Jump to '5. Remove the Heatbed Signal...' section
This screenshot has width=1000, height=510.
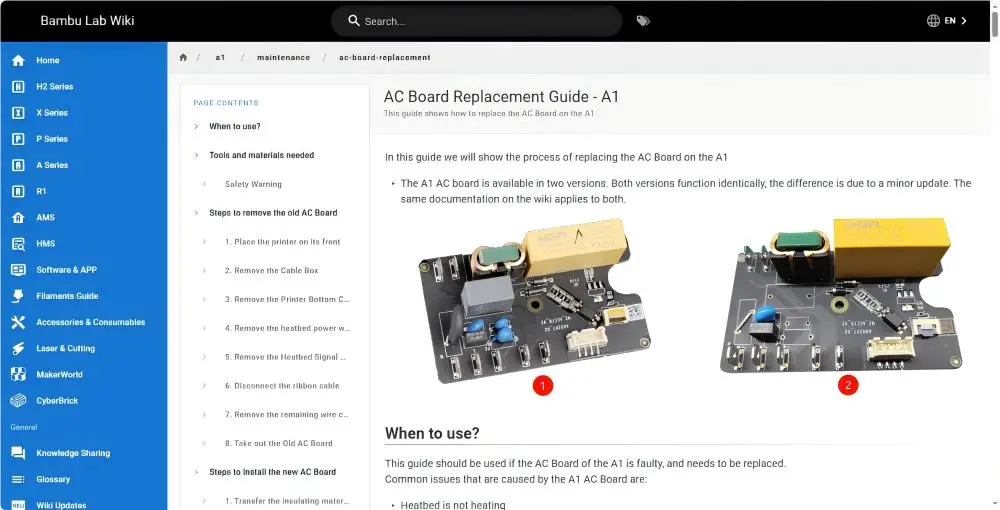click(285, 357)
